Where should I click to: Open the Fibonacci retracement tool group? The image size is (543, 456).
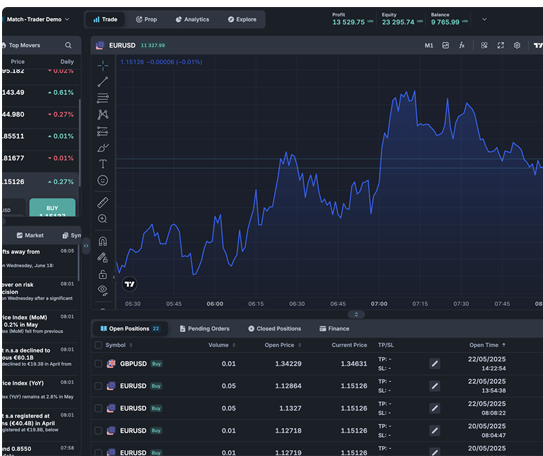click(103, 98)
